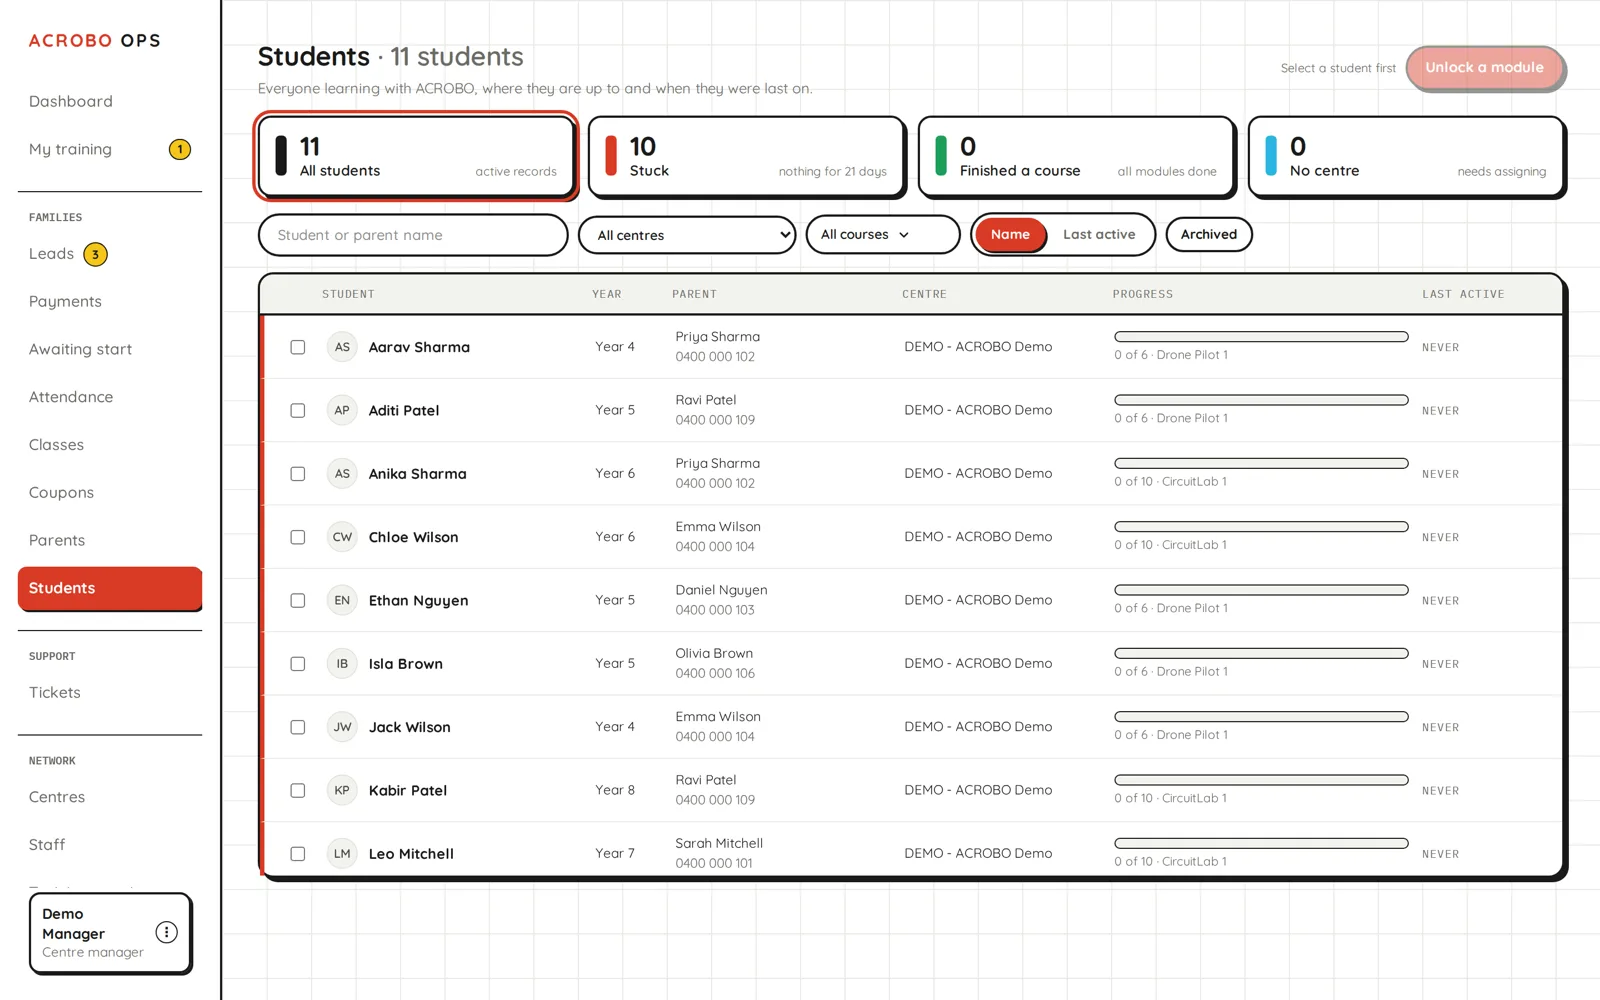Go to the Dashboard page
1600x1000 pixels.
click(x=71, y=101)
